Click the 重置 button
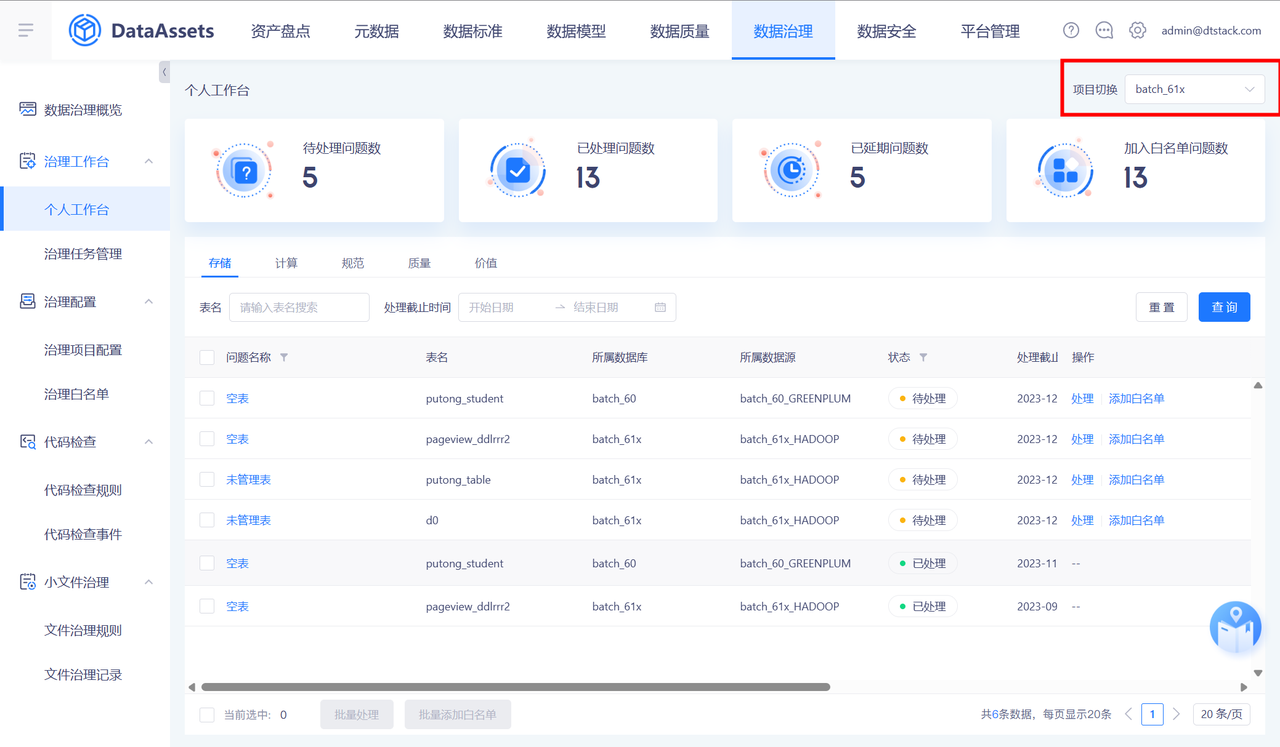This screenshot has height=747, width=1280. 1162,307
